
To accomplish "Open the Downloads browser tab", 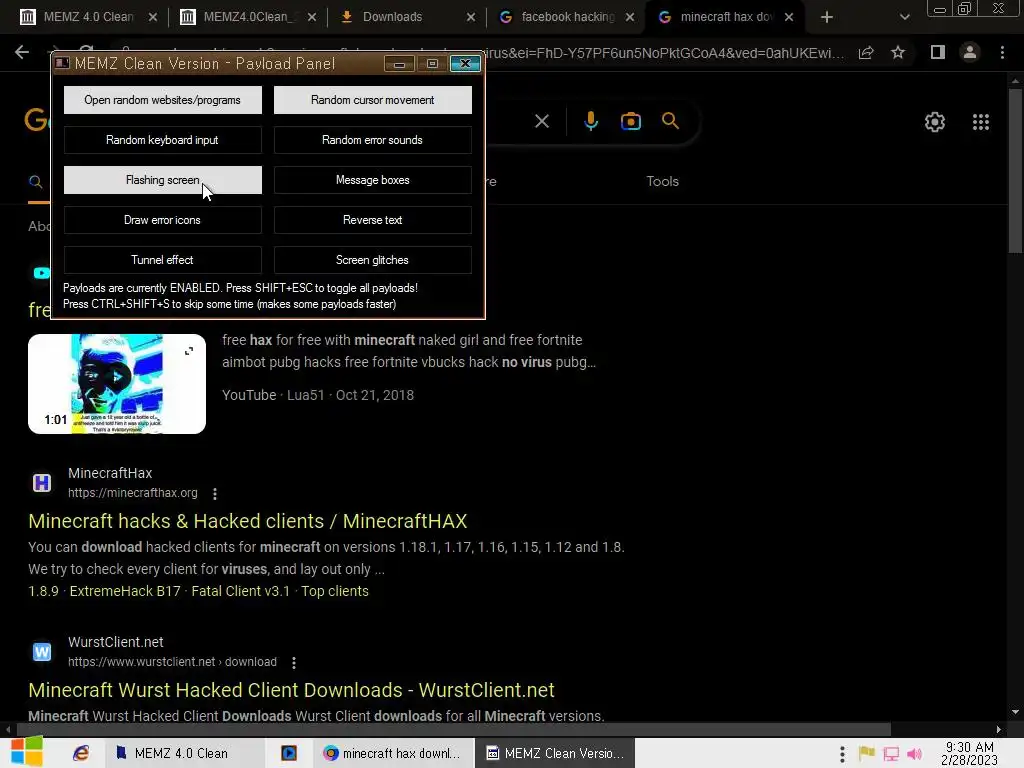I will (x=392, y=17).
